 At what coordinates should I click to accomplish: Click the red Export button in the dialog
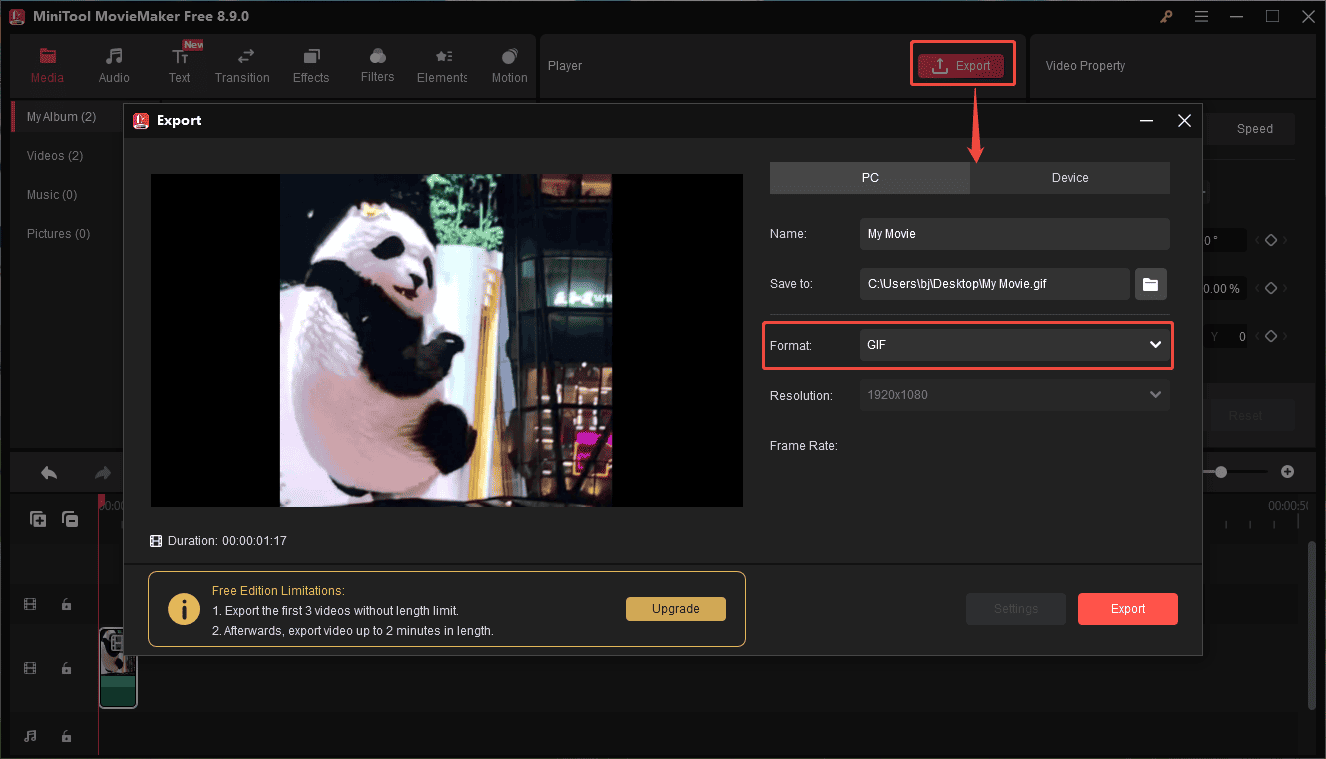coord(1128,609)
